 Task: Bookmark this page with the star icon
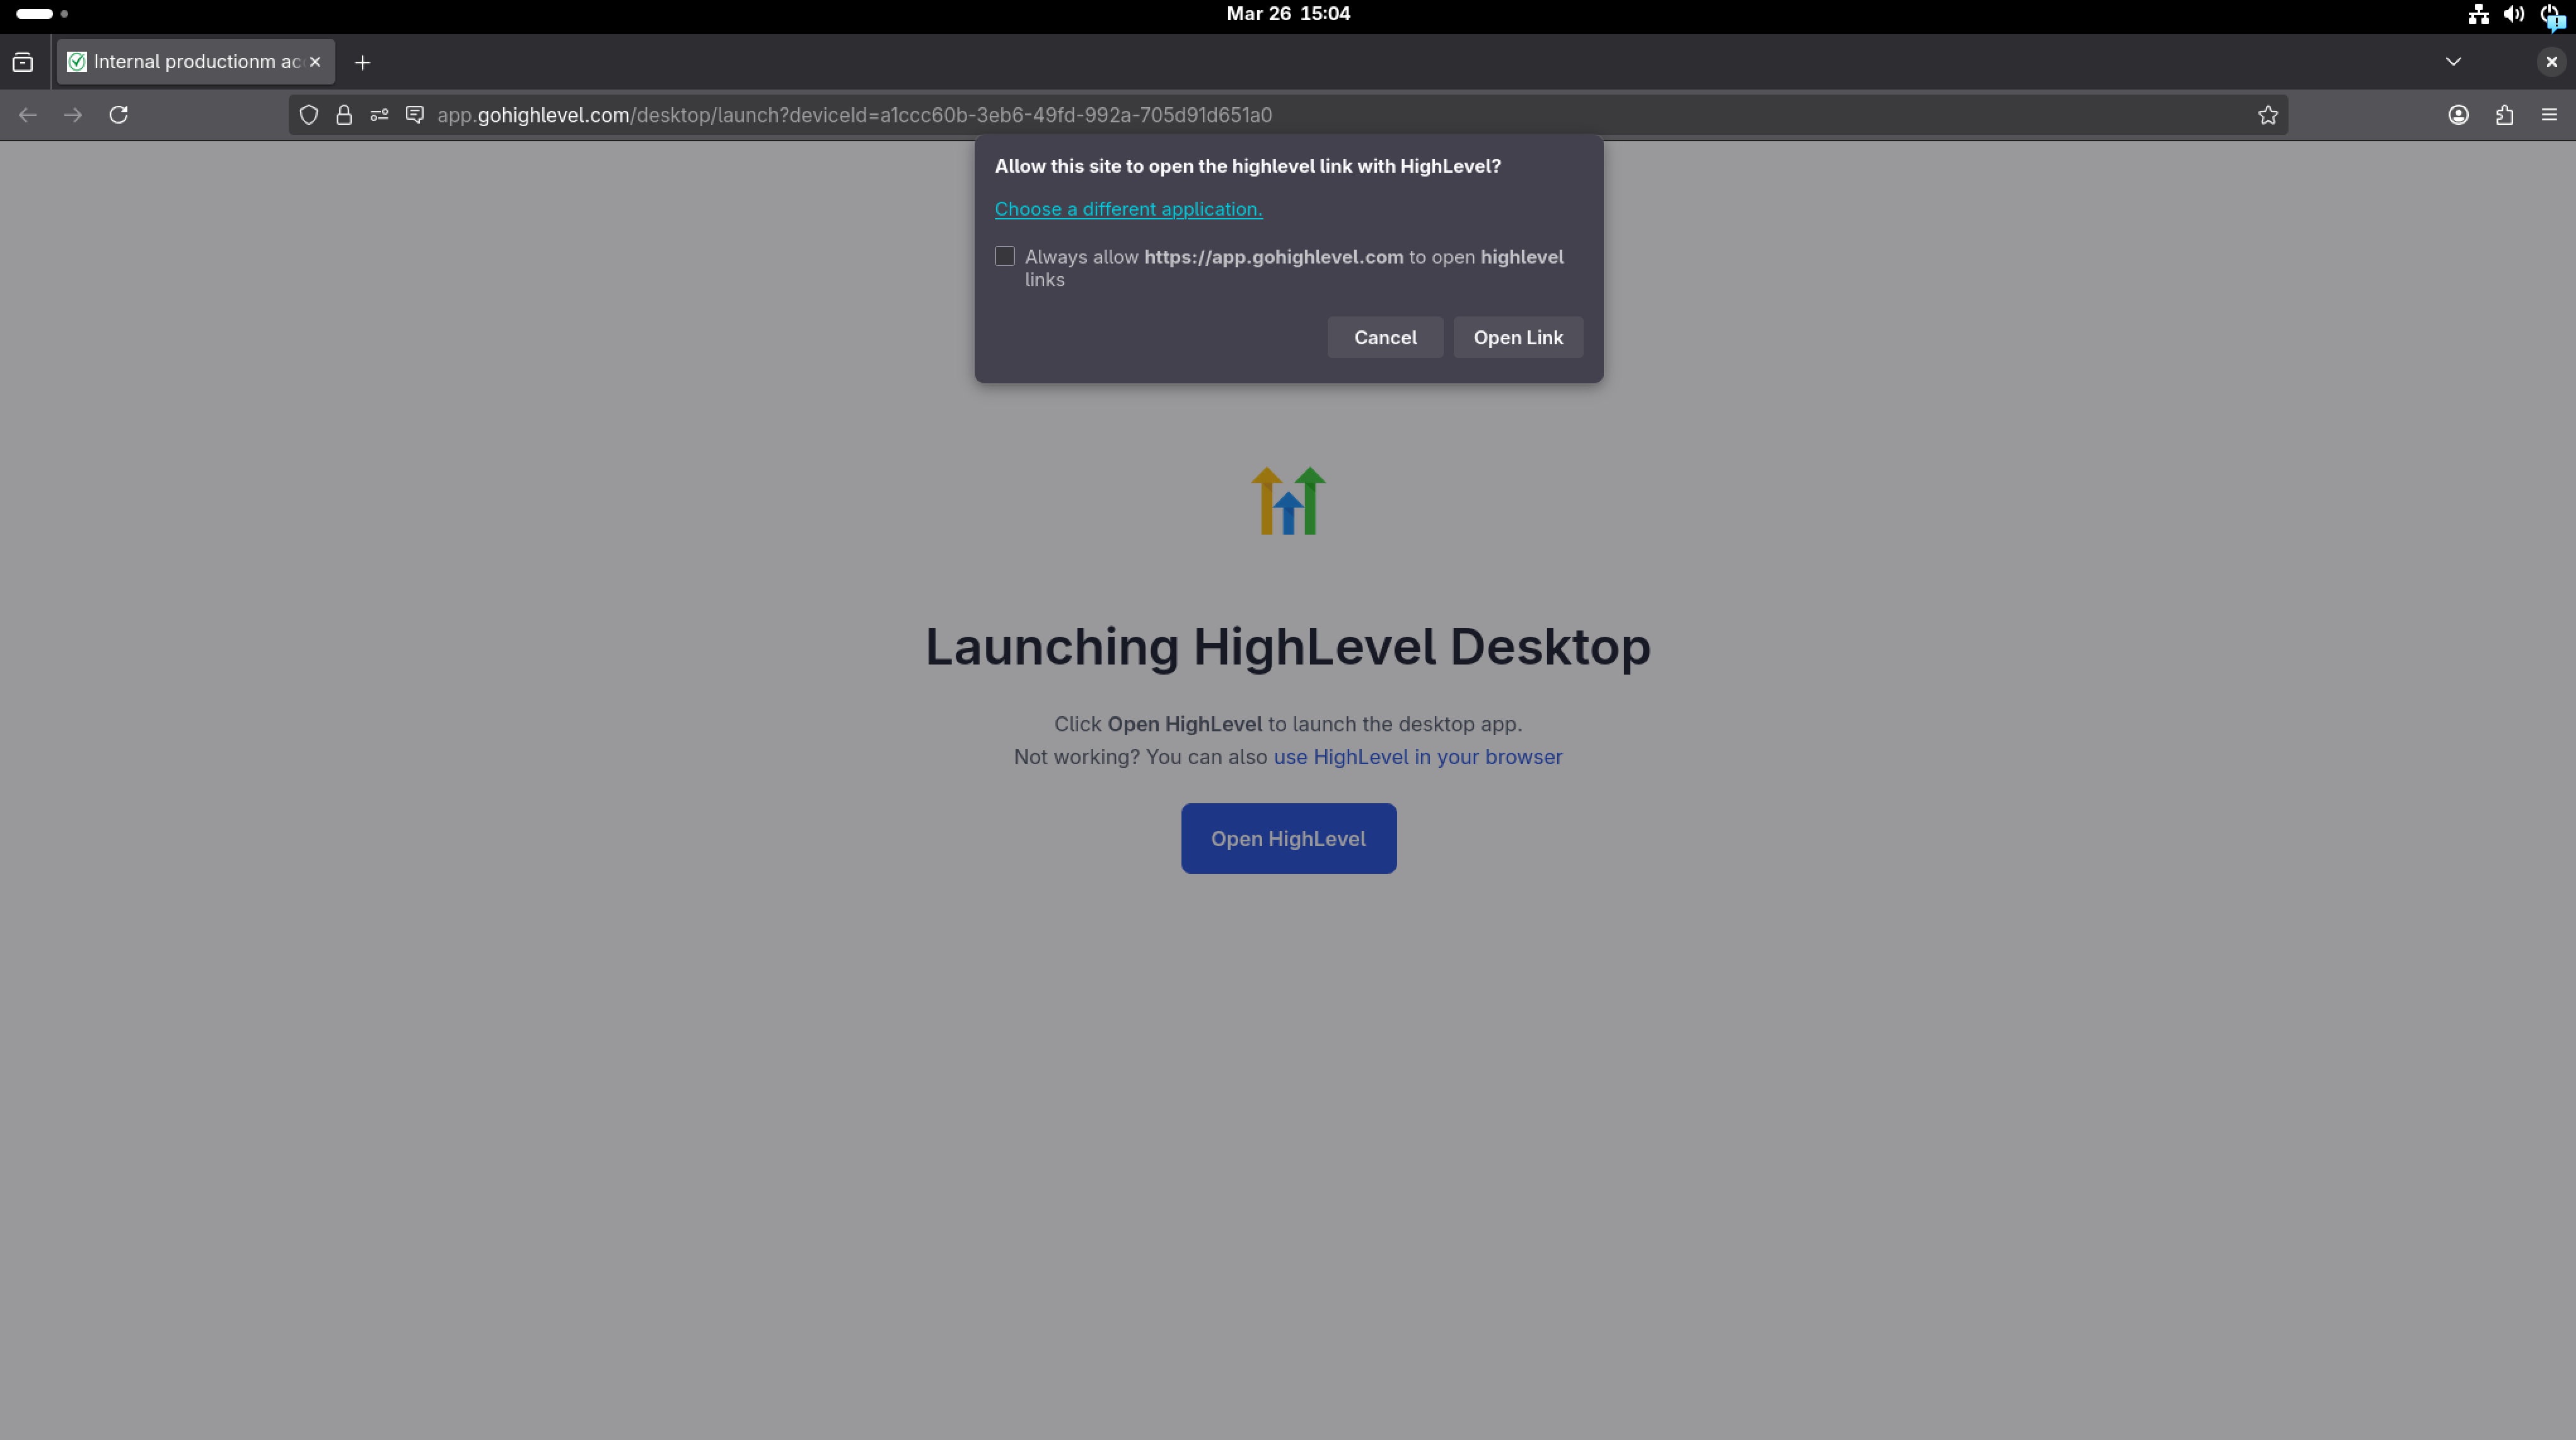coord(2267,115)
